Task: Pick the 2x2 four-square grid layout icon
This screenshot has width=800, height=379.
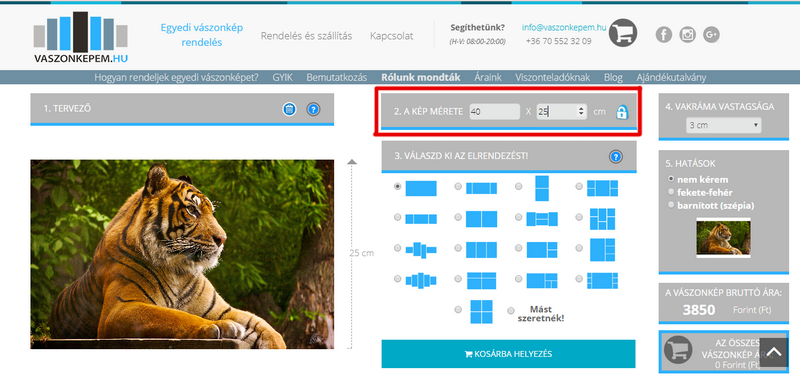Action: (x=481, y=312)
